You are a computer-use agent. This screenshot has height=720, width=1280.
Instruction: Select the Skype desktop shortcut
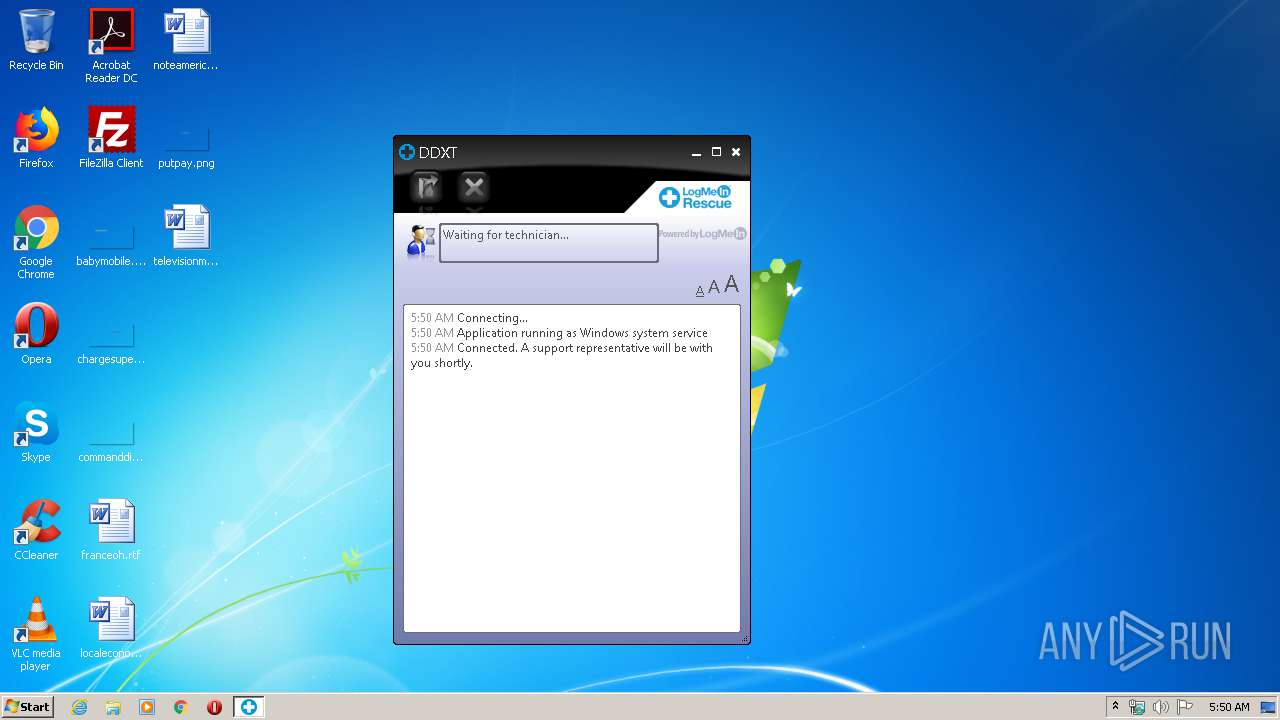[36, 432]
